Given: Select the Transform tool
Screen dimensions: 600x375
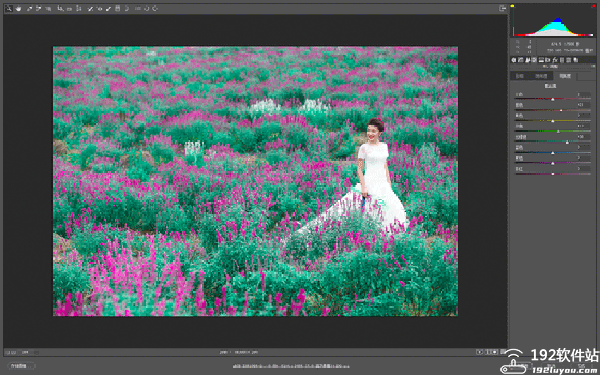Looking at the screenshot, I should tap(78, 8).
